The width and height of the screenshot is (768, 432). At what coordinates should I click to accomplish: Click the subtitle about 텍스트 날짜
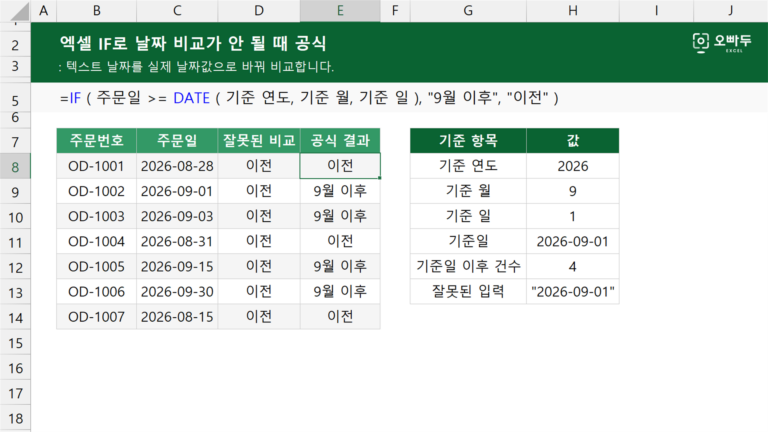(196, 67)
